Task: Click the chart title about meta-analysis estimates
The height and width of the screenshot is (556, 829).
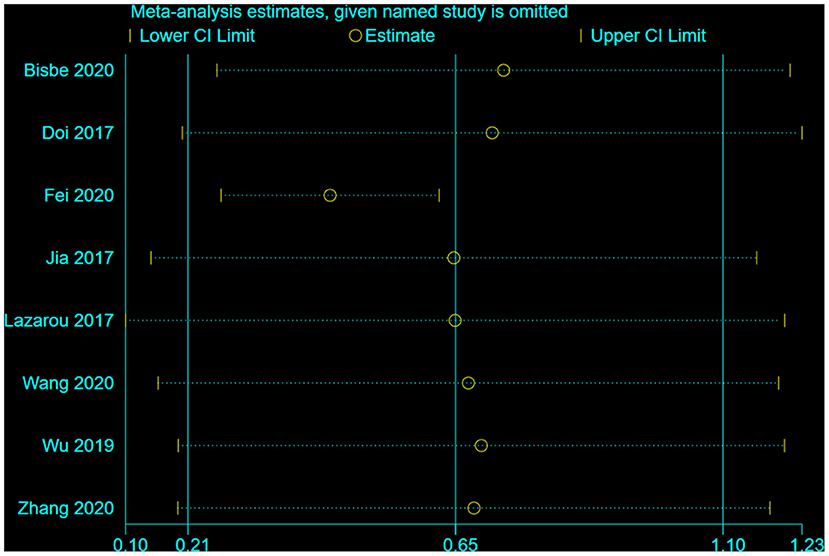Action: [x=349, y=11]
